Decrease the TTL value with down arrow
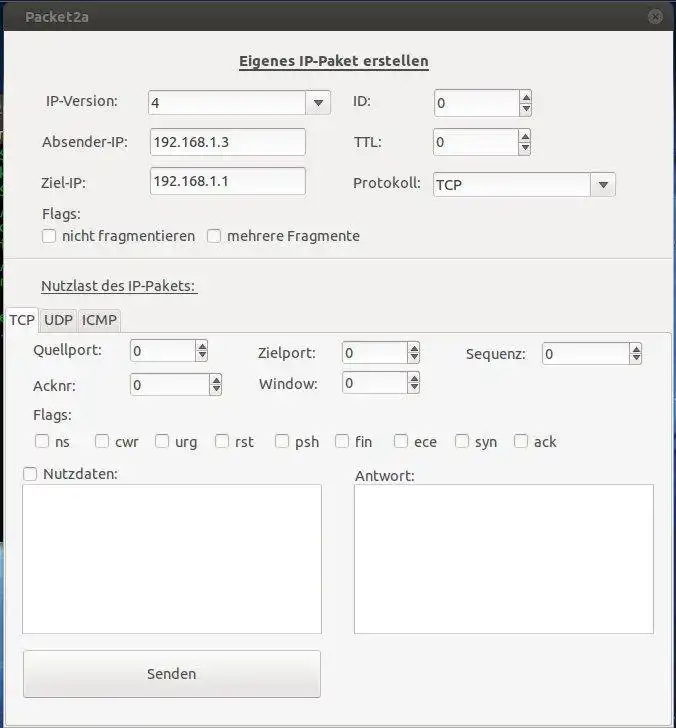Viewport: 676px width, 728px height. coord(525,148)
